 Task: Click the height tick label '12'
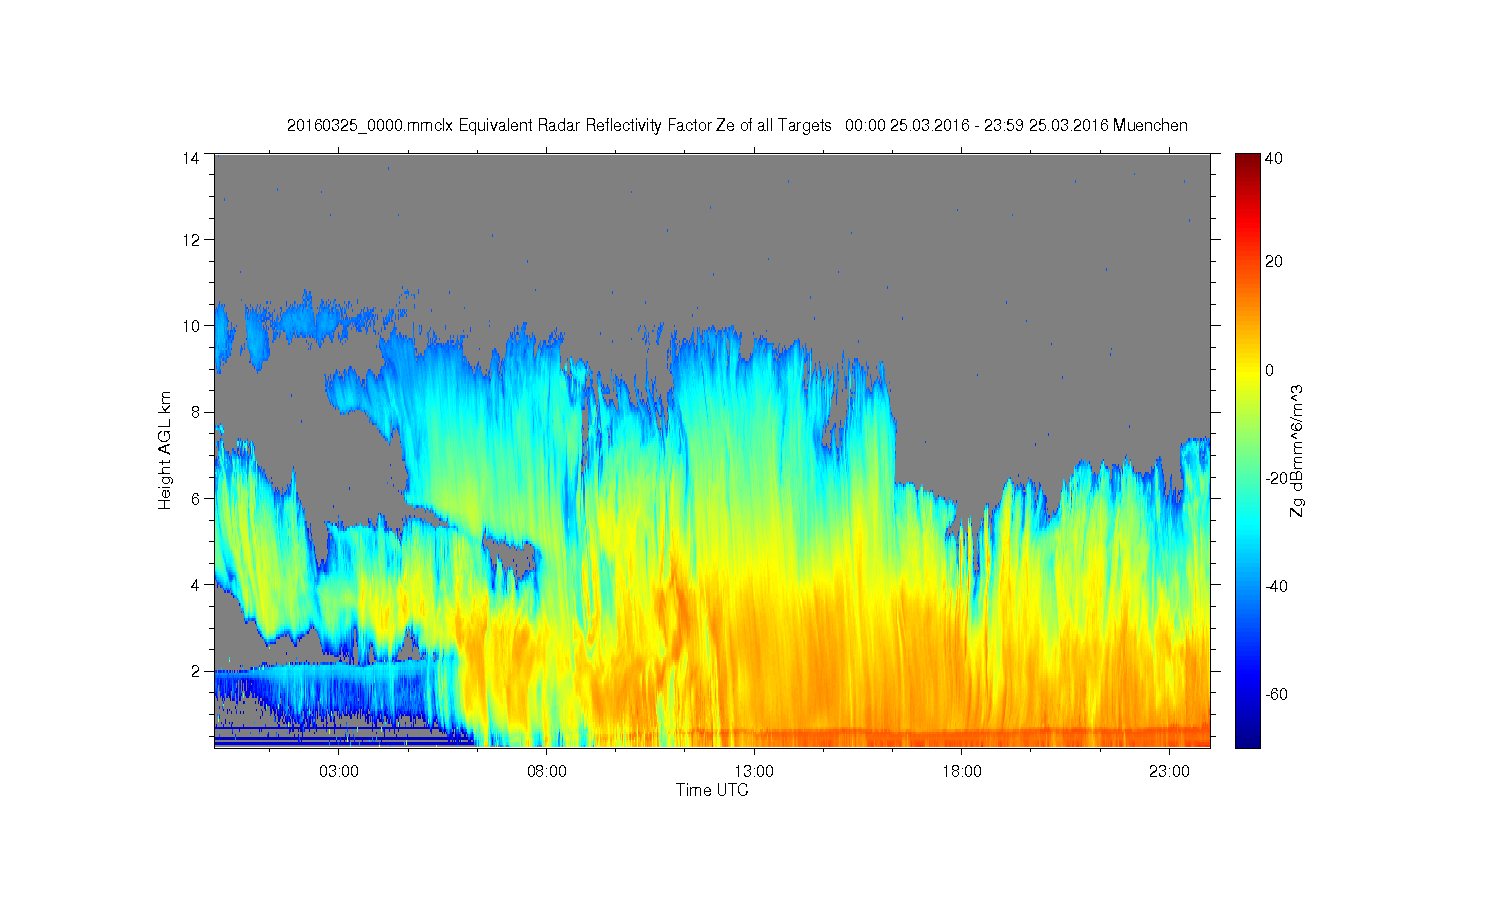click(190, 240)
